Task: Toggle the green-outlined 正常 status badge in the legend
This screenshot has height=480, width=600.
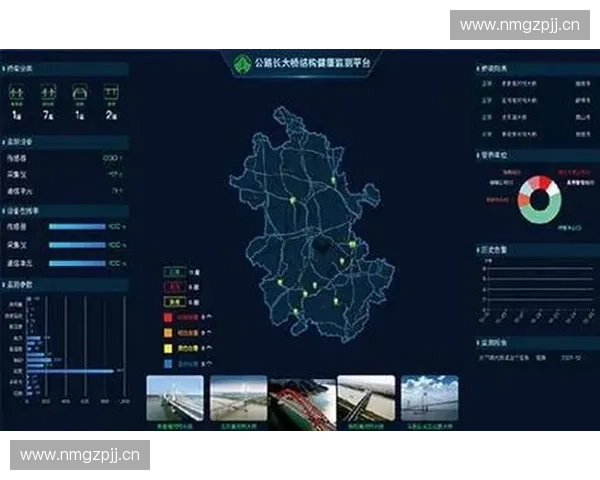Action: (175, 272)
